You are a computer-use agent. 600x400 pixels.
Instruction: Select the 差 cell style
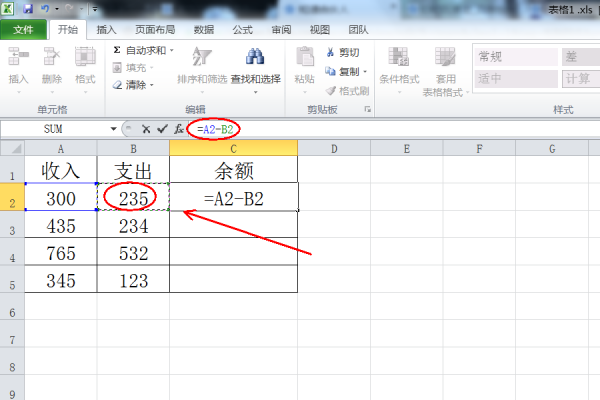click(581, 57)
